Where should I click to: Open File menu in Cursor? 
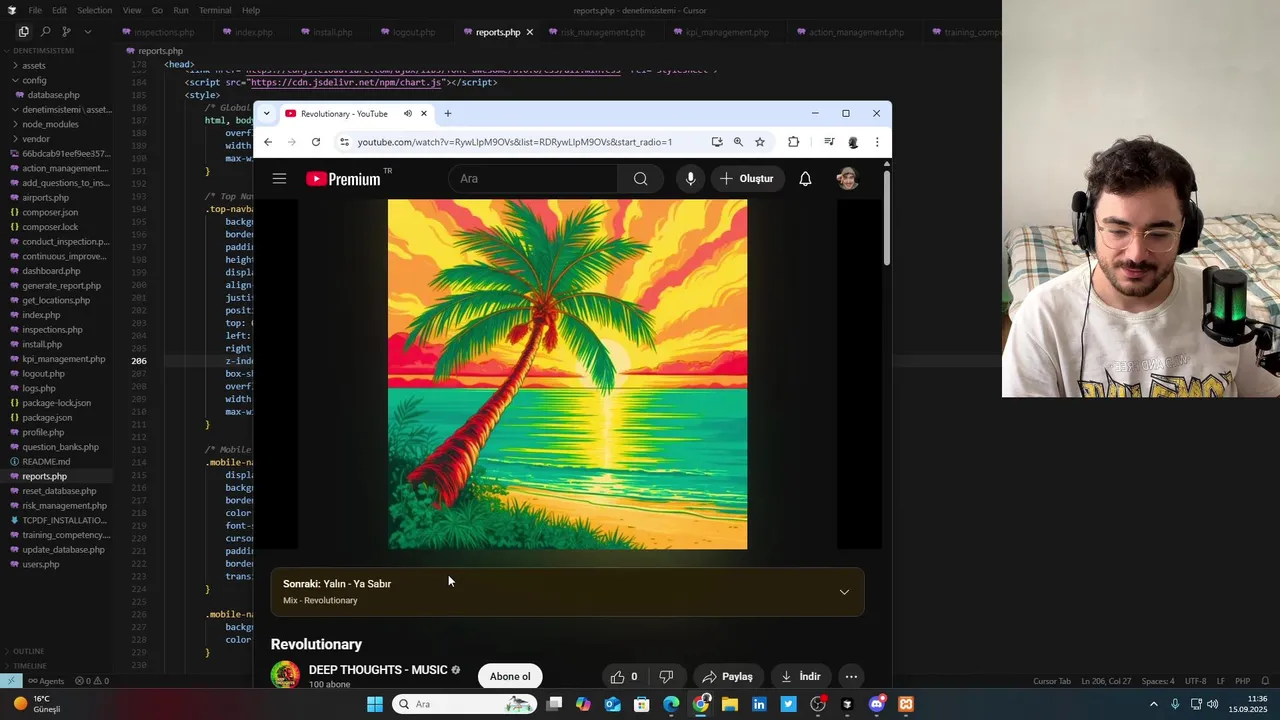(x=35, y=10)
